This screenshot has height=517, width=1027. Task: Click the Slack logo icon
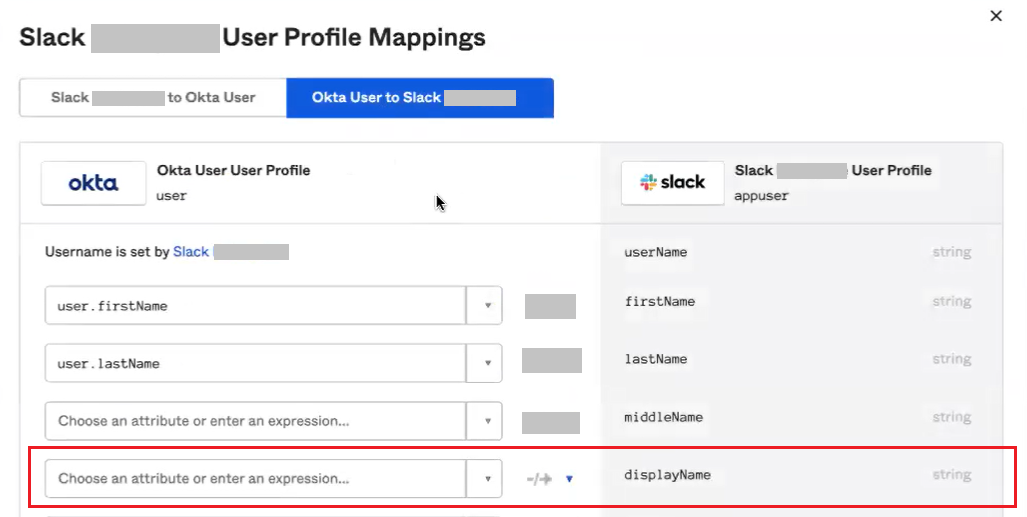coord(672,183)
